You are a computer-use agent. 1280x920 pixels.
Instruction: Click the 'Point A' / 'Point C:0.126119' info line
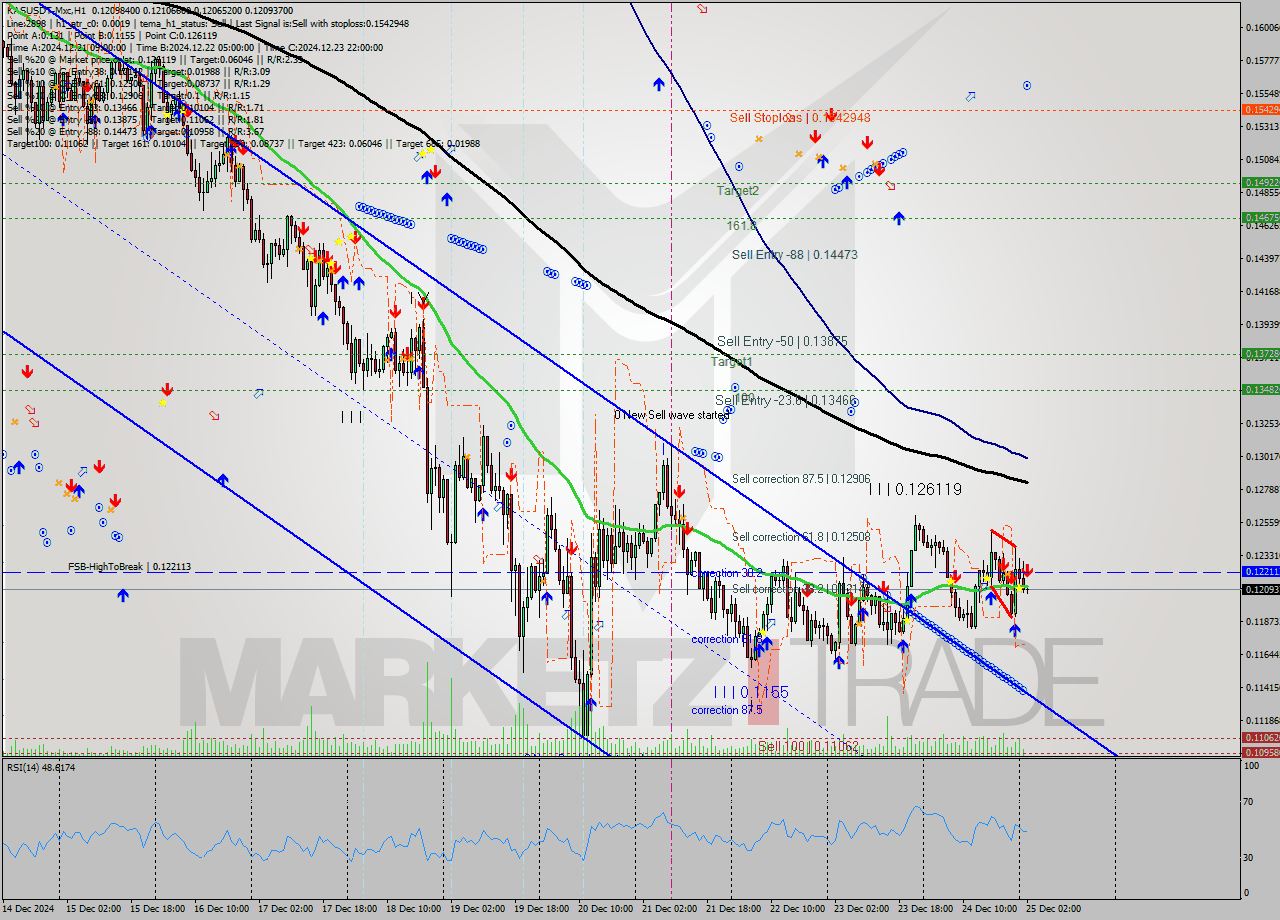click(x=111, y=35)
